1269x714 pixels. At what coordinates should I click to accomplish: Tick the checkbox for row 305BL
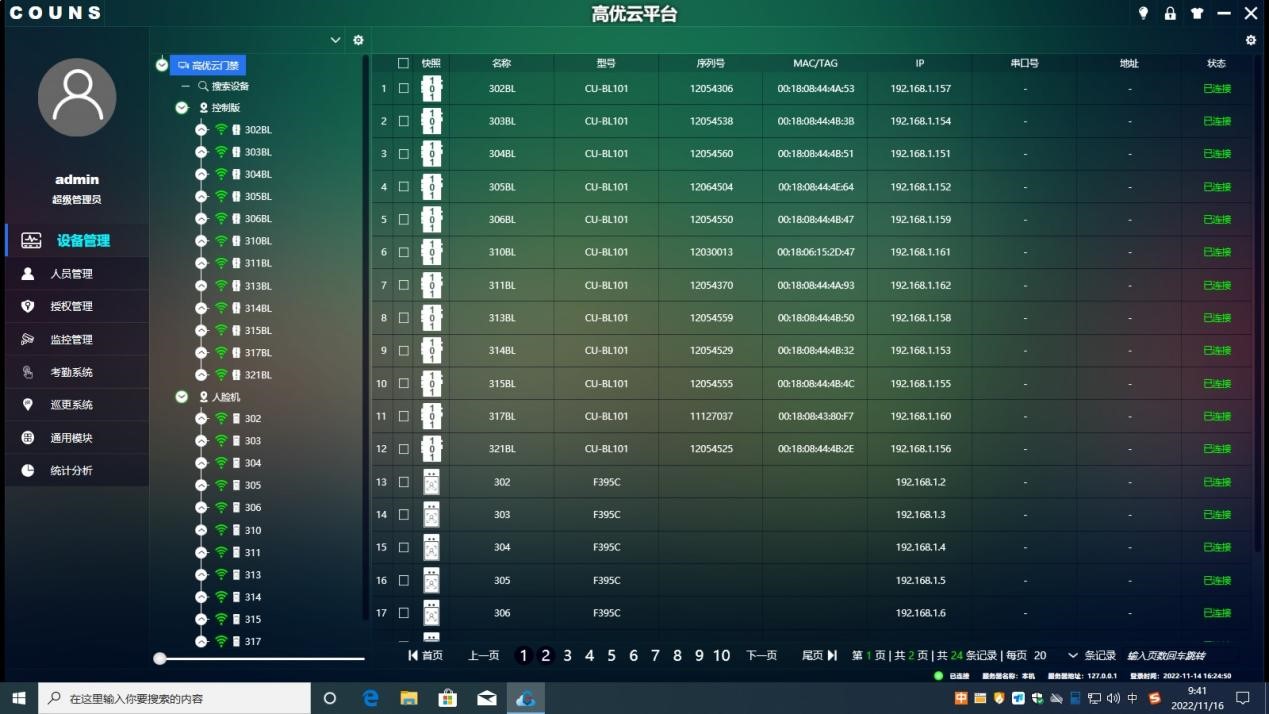[404, 187]
